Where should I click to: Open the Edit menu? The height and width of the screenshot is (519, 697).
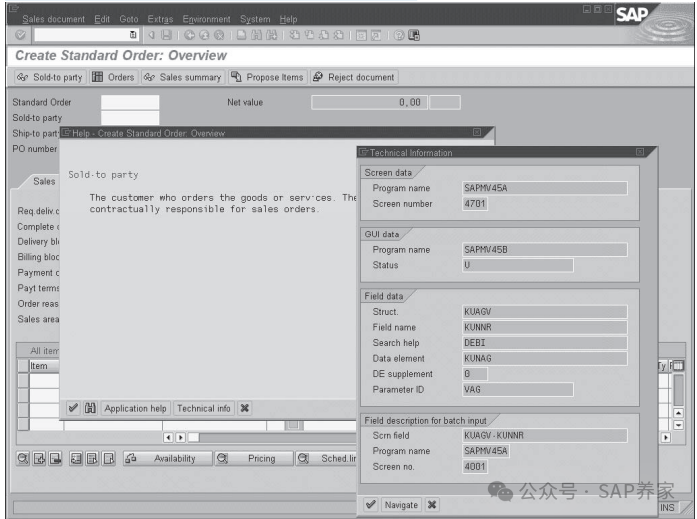tap(102, 19)
